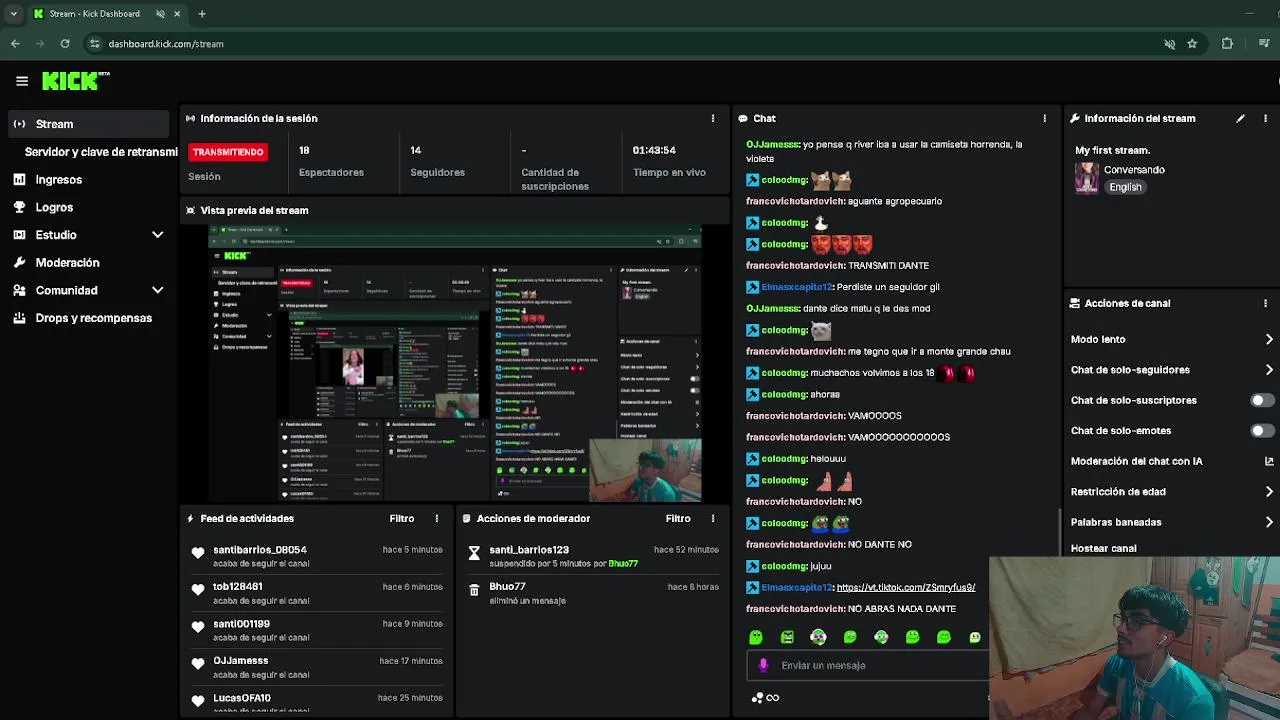Click the Conversando category thumbnail
The height and width of the screenshot is (720, 1280).
[1087, 178]
